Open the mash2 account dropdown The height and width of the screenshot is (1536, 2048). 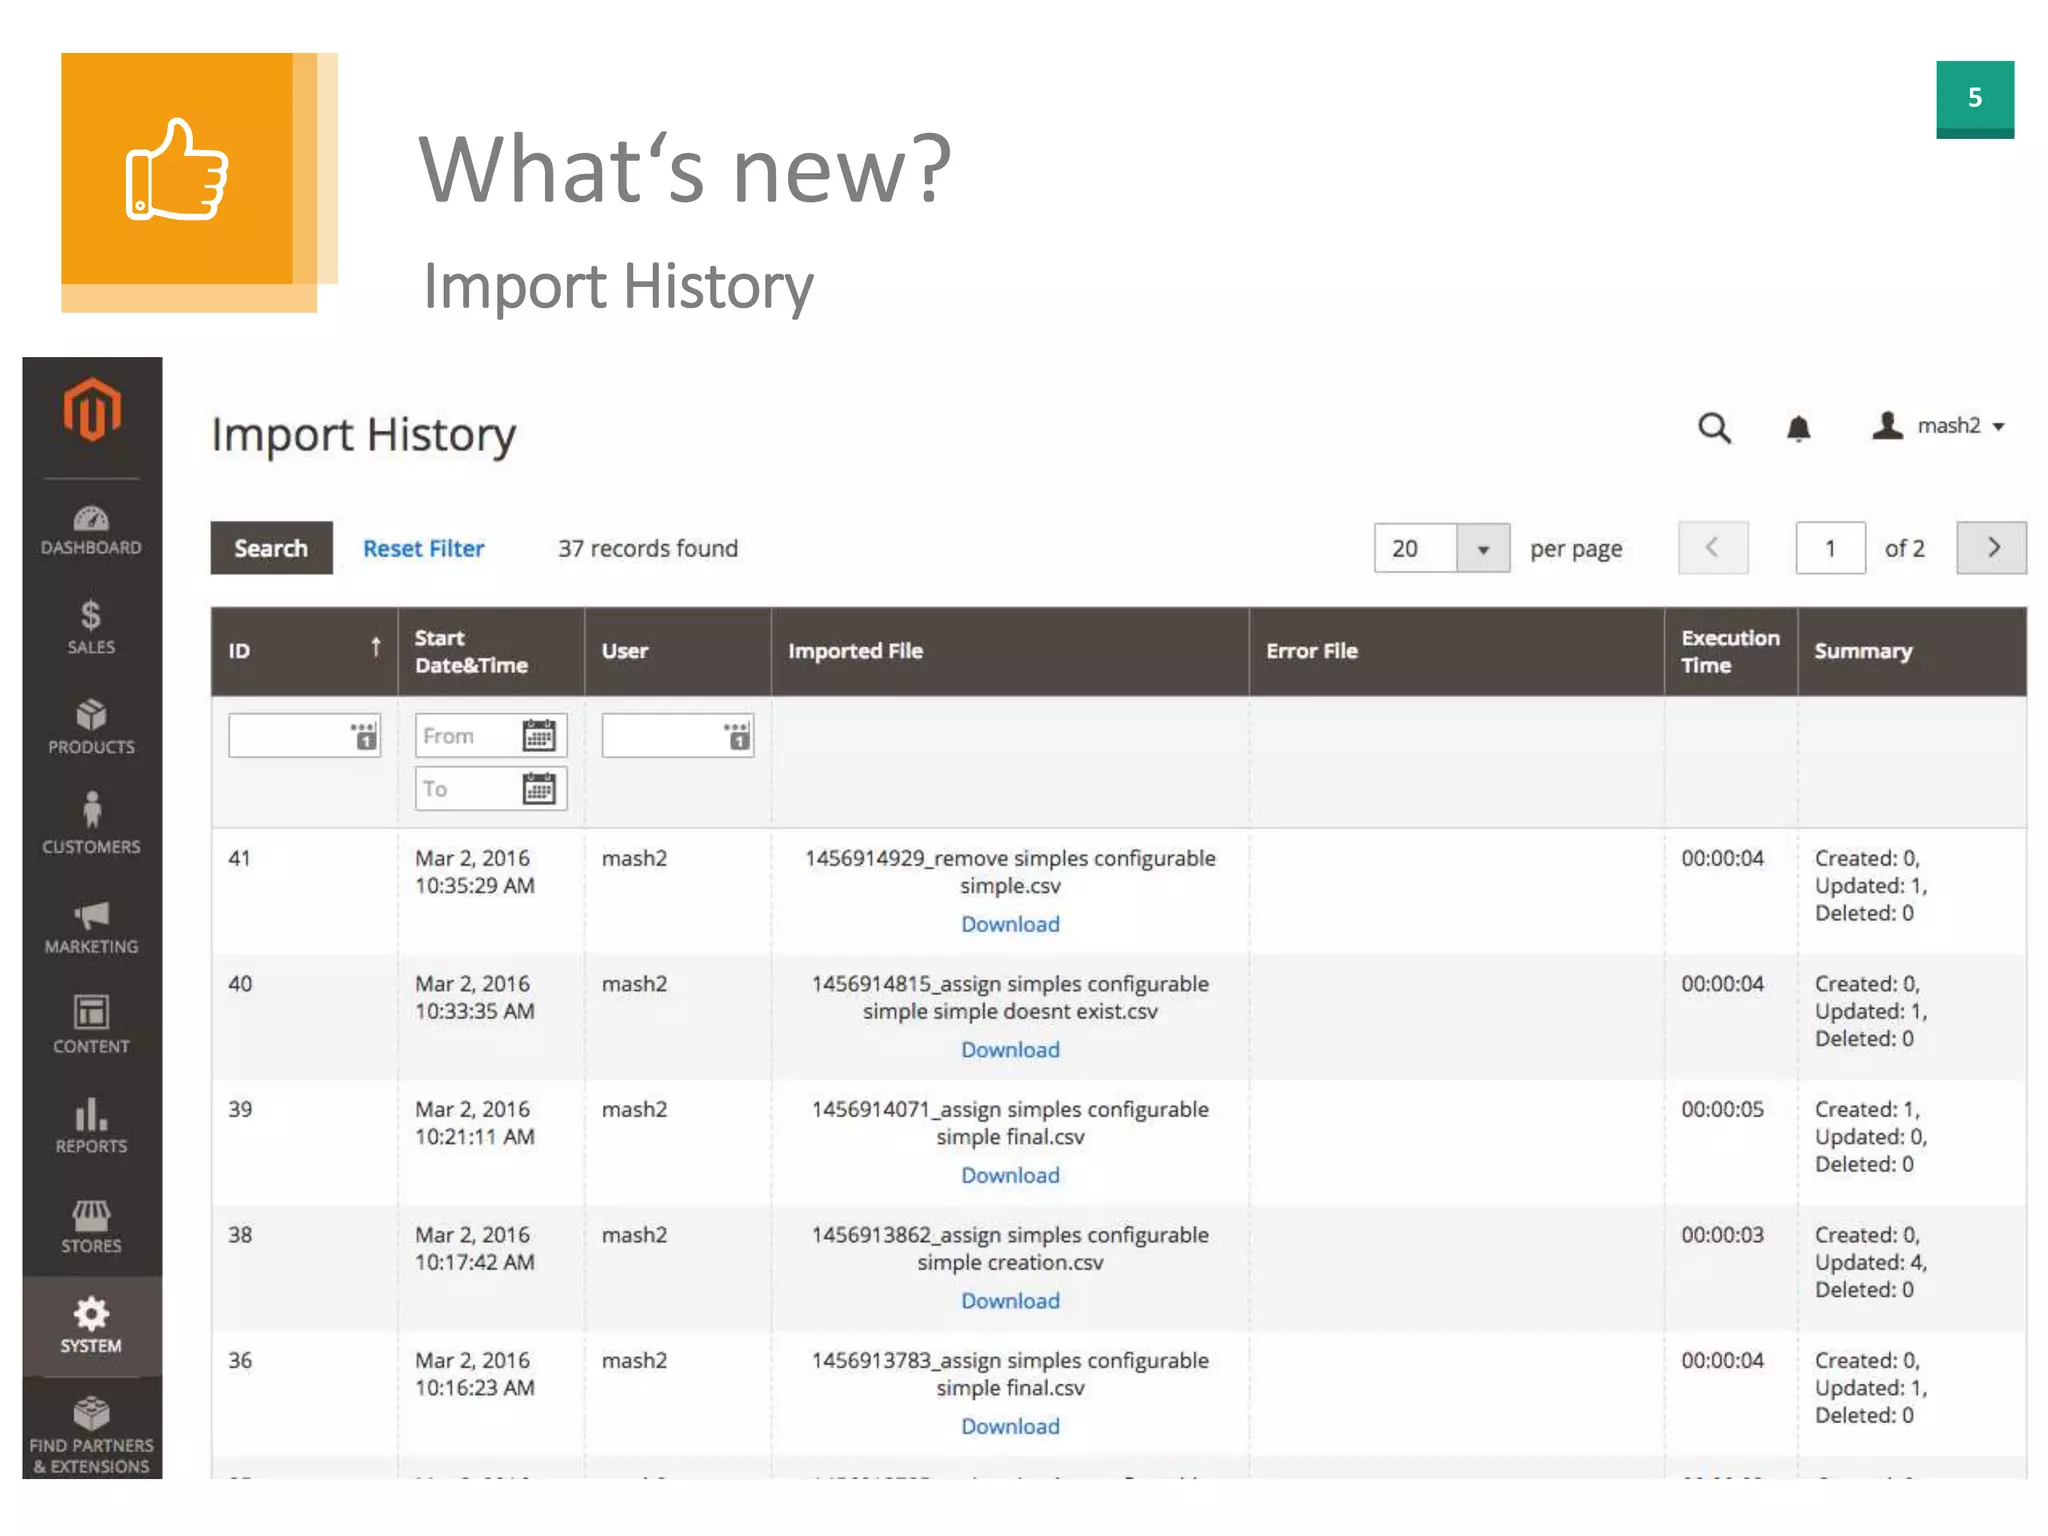click(x=1939, y=426)
